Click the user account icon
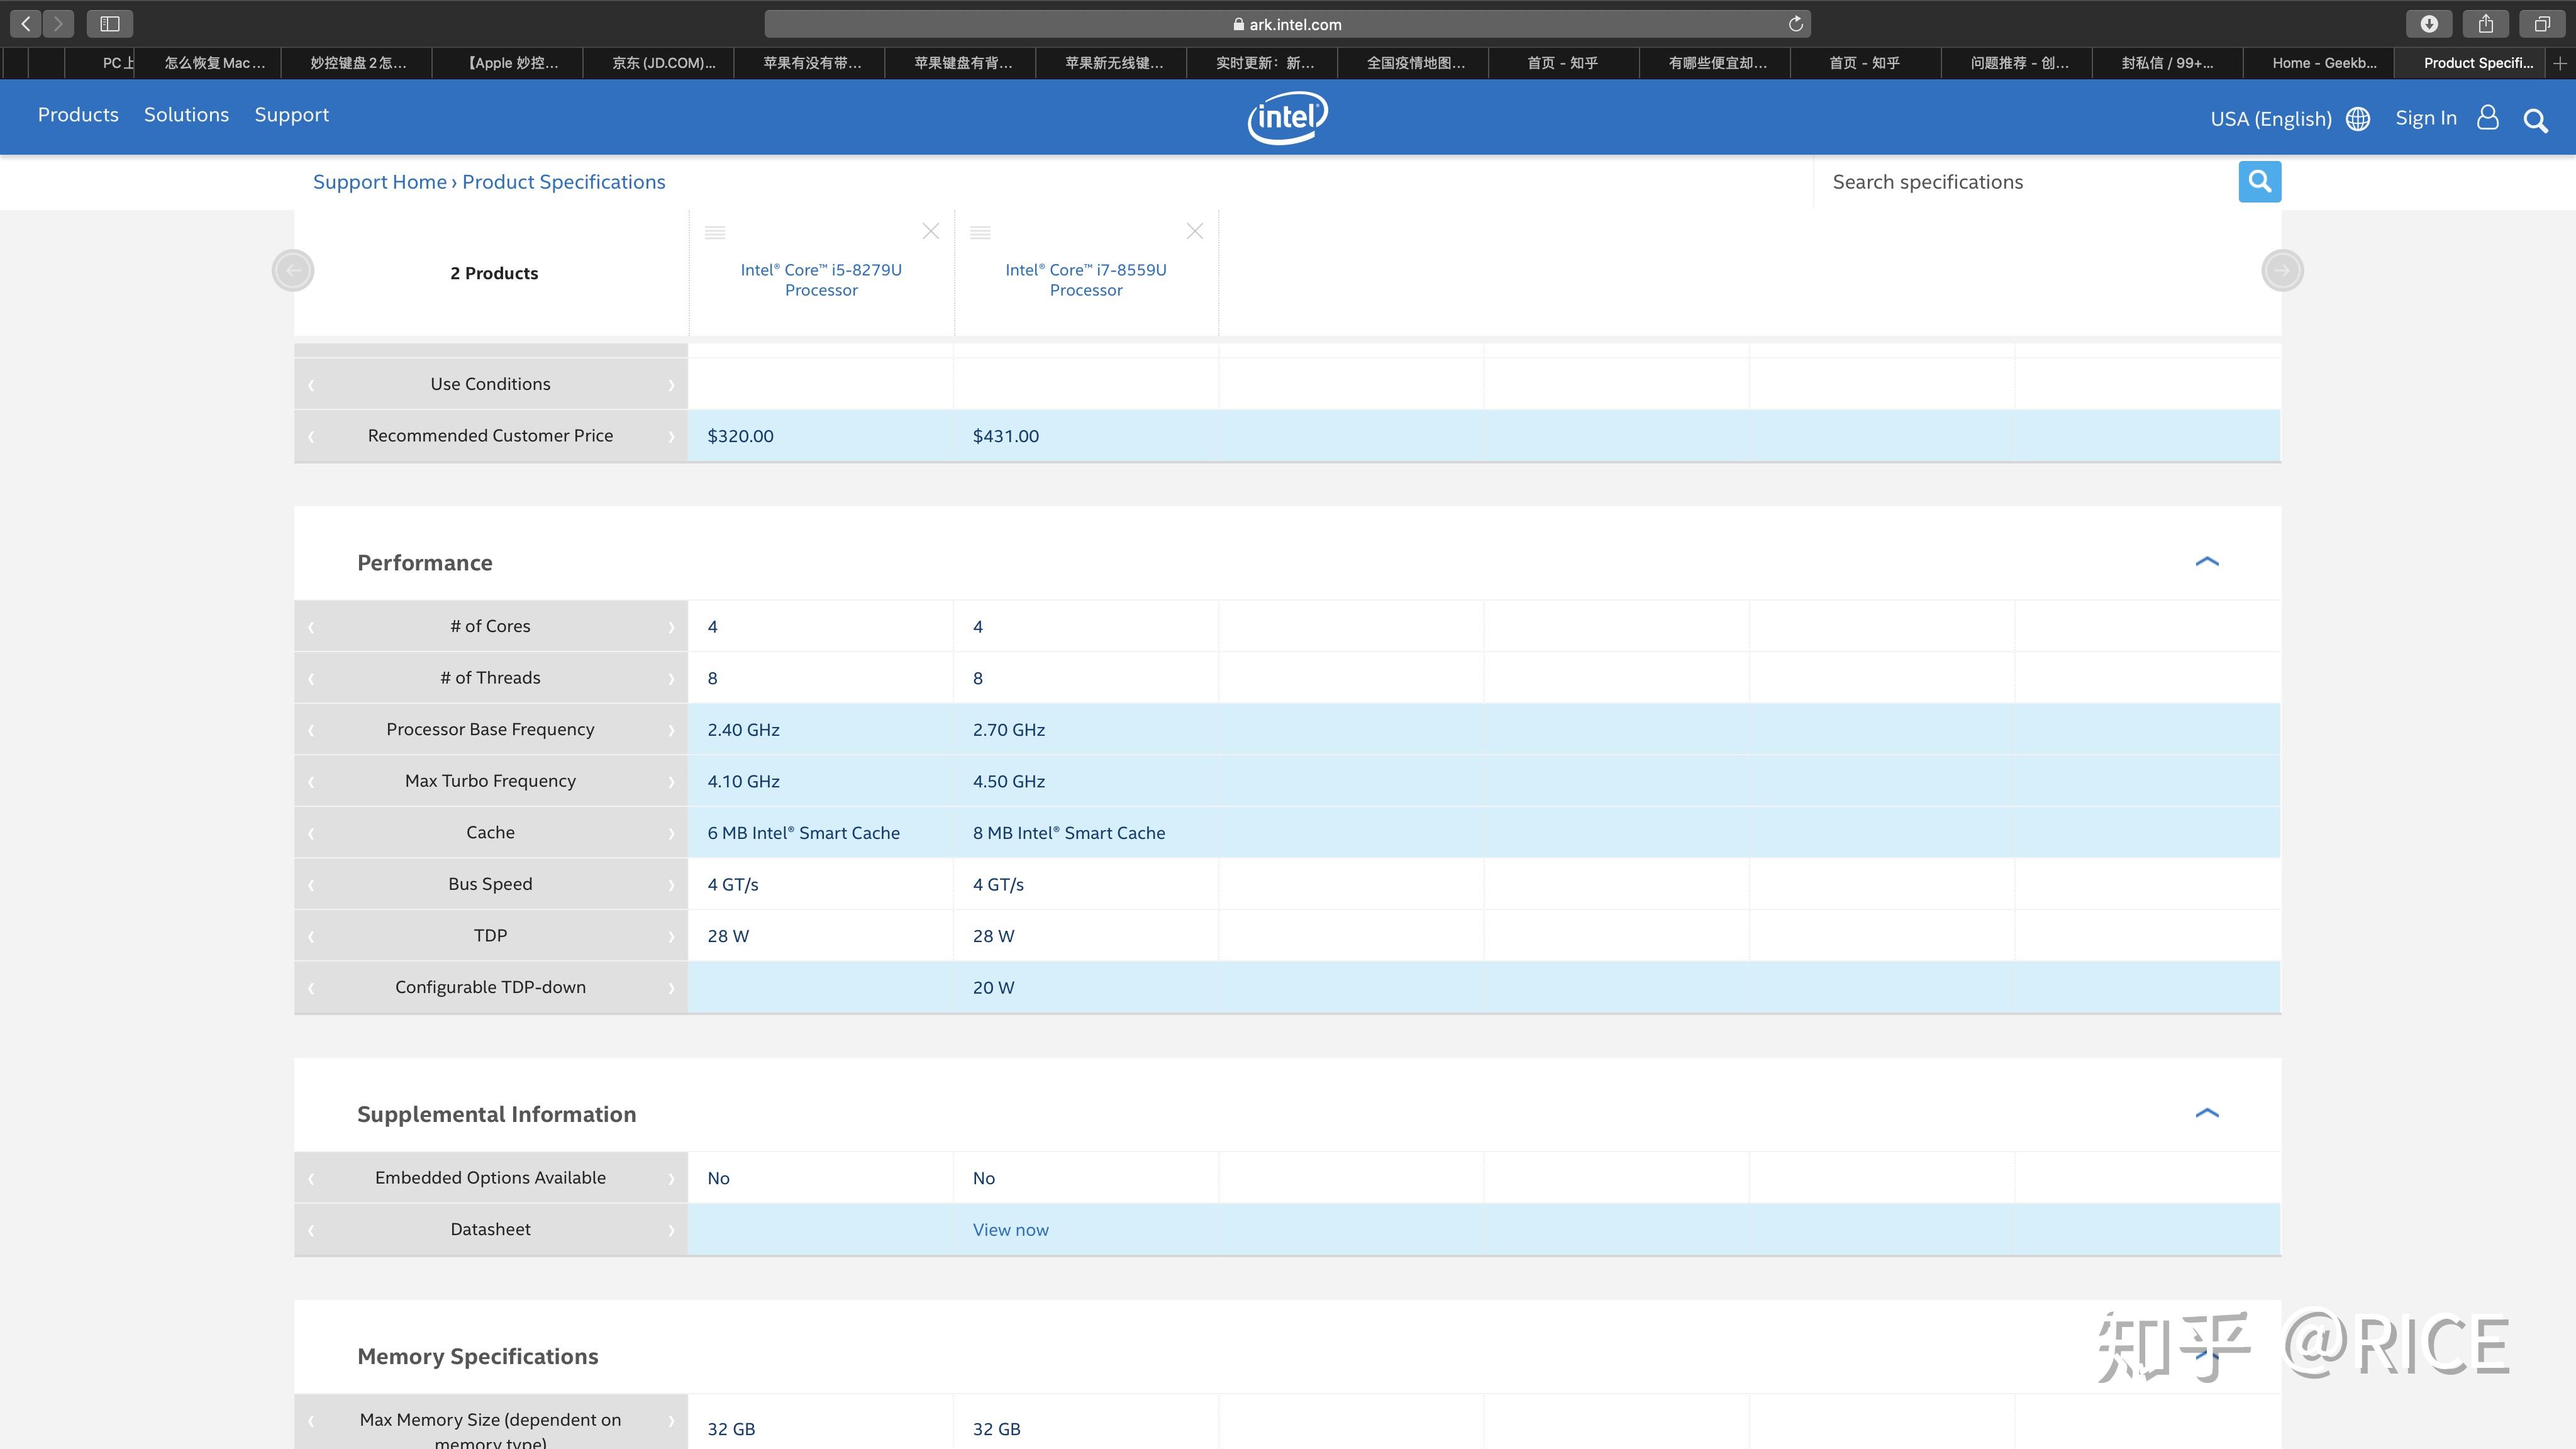2576x1449 pixels. (x=2488, y=118)
